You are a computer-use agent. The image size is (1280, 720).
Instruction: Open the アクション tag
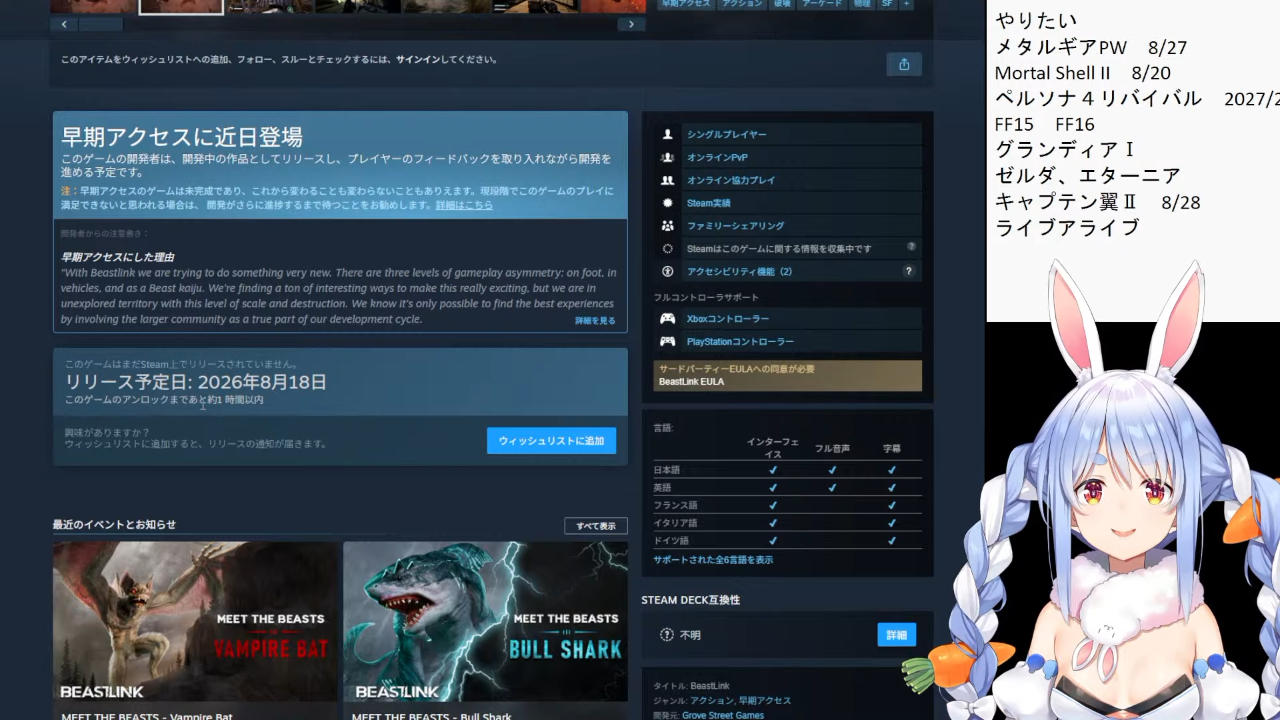742,4
